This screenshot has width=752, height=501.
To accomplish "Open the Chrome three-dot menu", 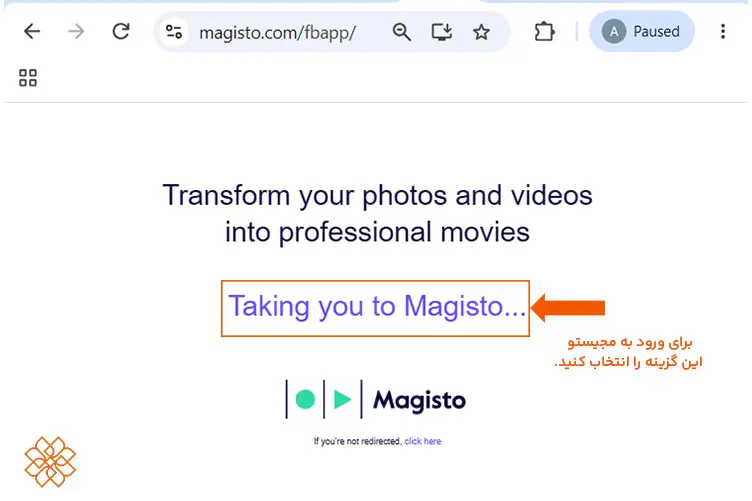I will [x=723, y=32].
